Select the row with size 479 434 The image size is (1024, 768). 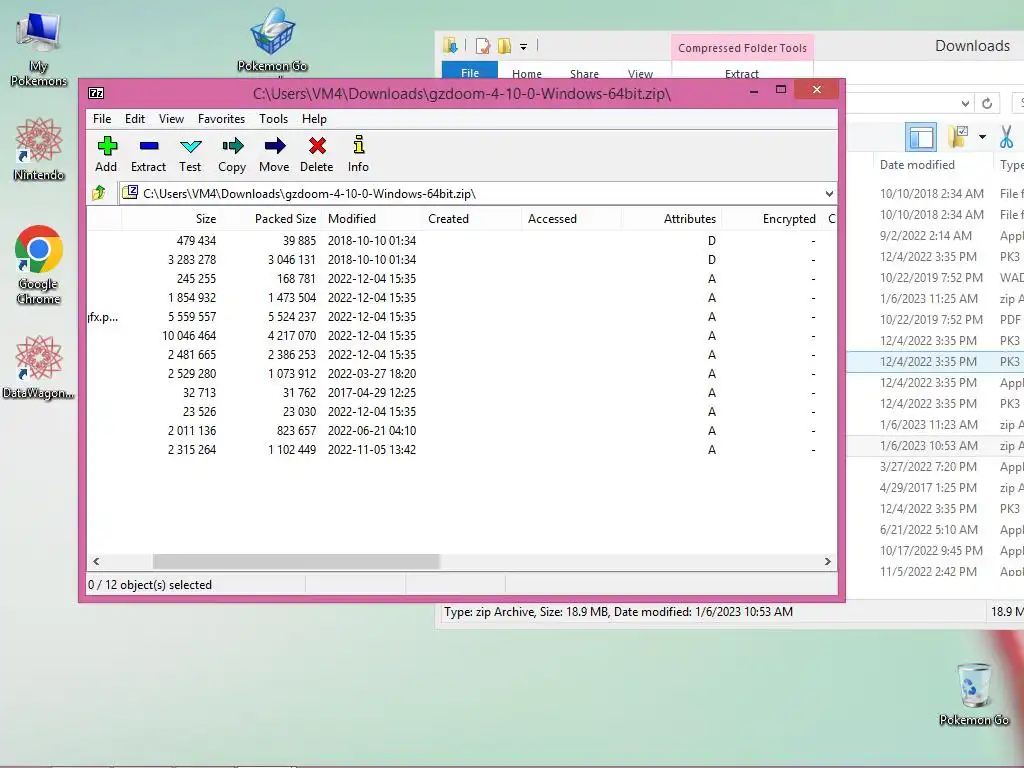[462, 240]
